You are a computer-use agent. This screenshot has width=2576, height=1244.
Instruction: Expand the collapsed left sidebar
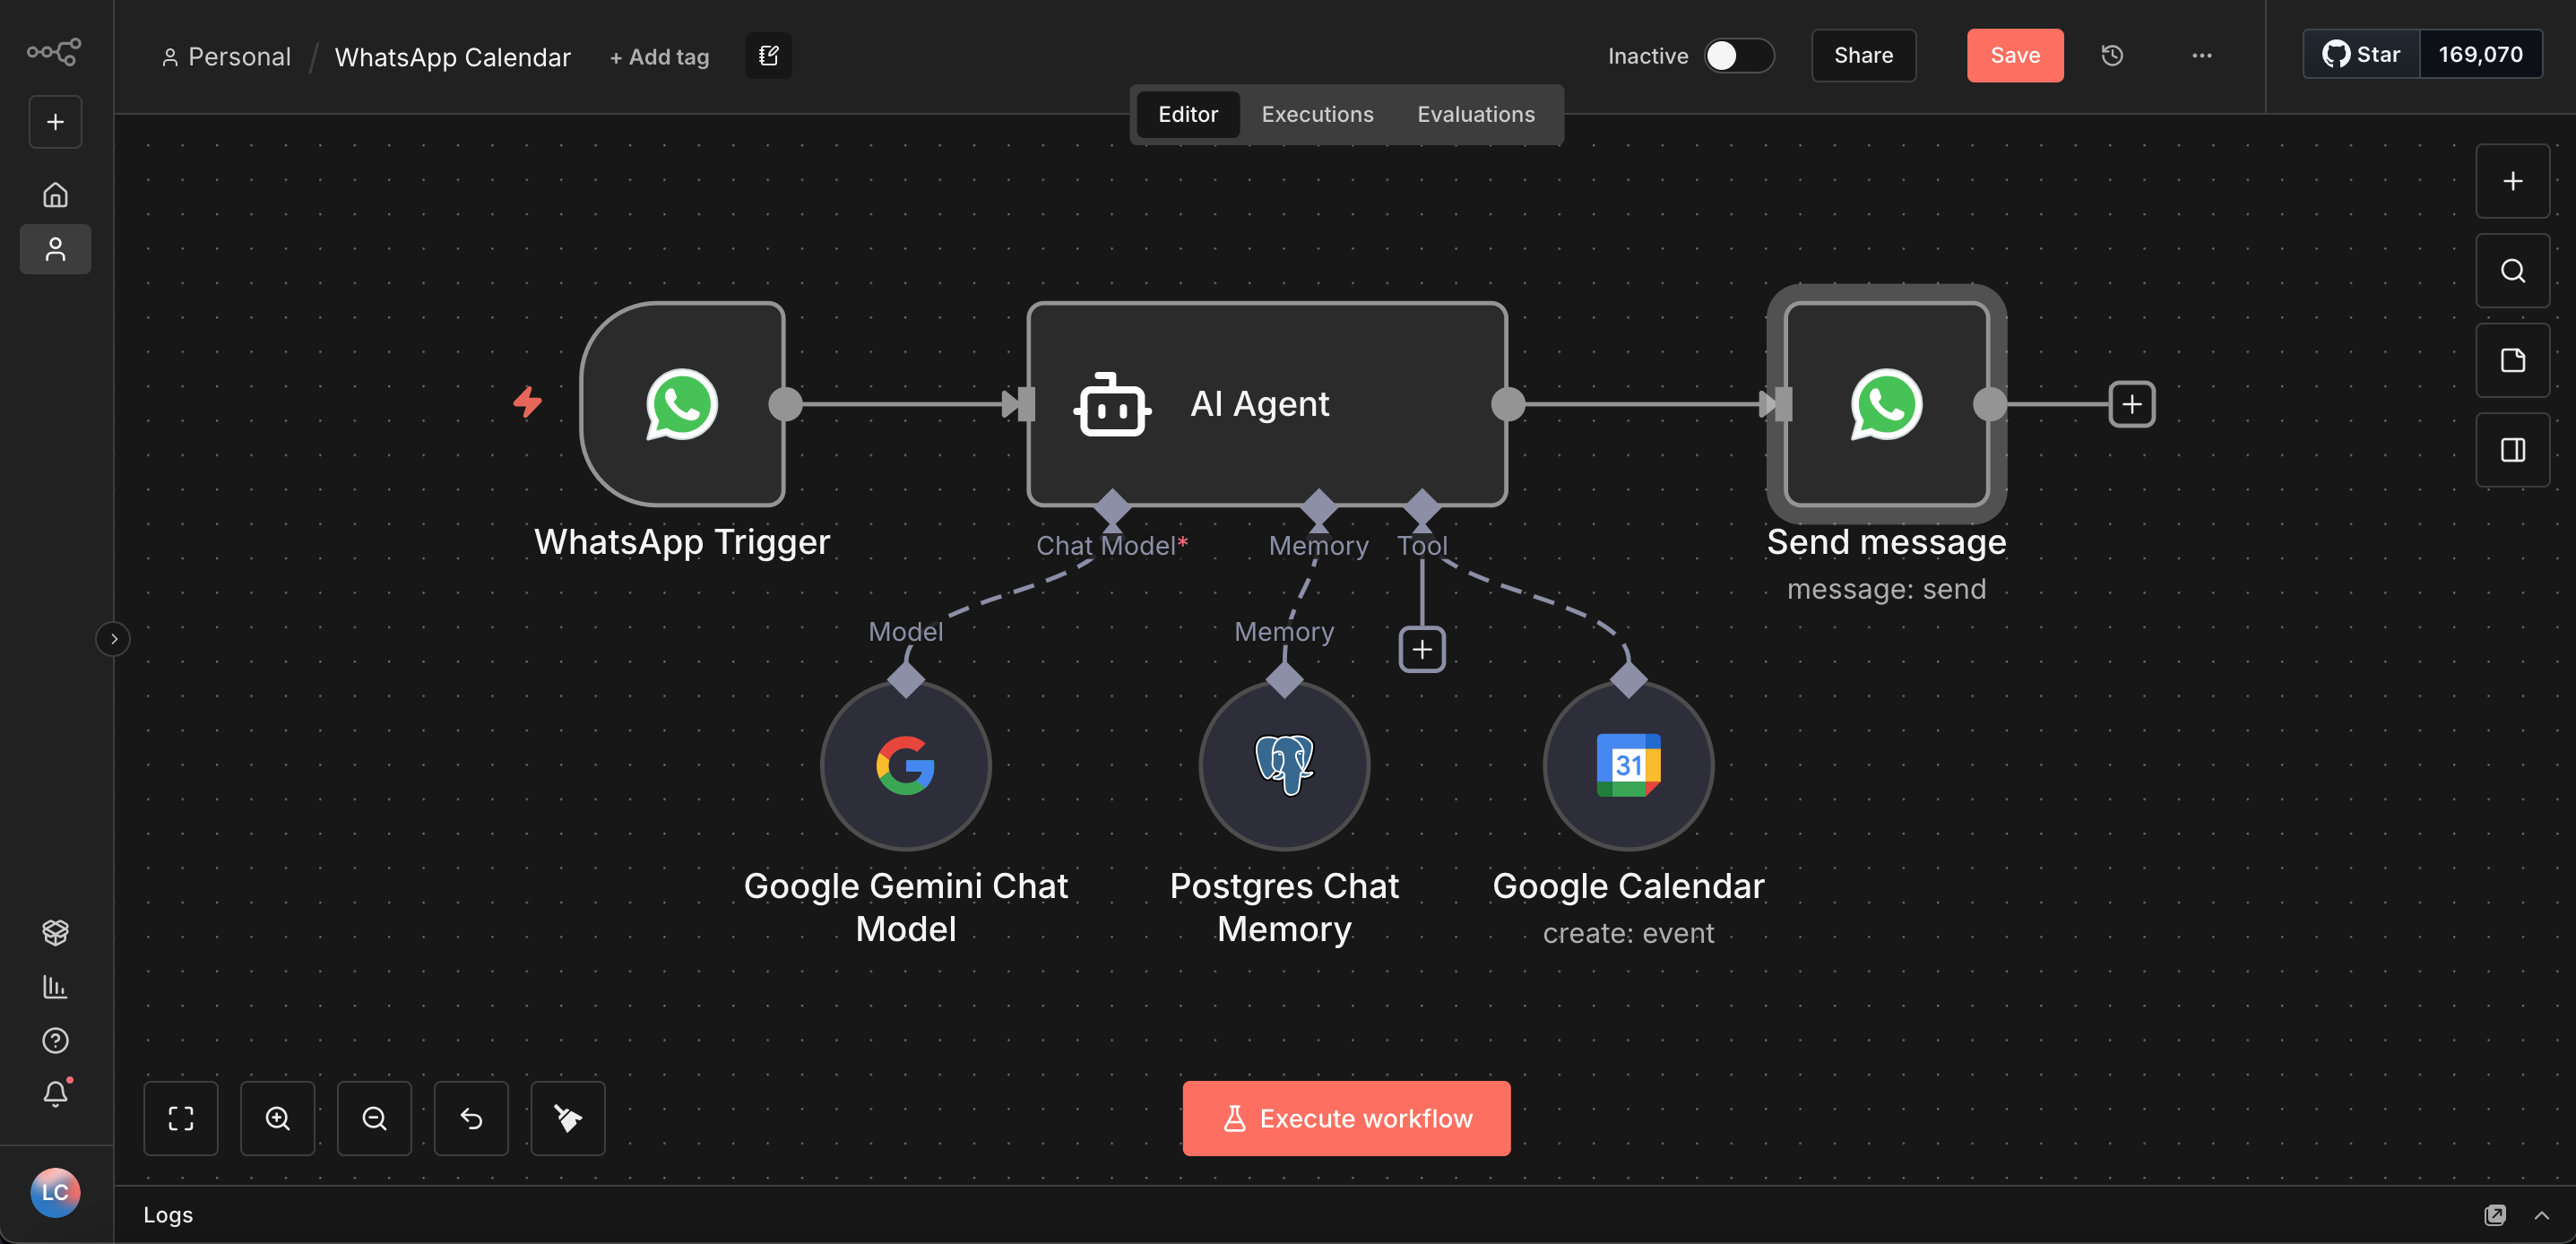(x=113, y=639)
